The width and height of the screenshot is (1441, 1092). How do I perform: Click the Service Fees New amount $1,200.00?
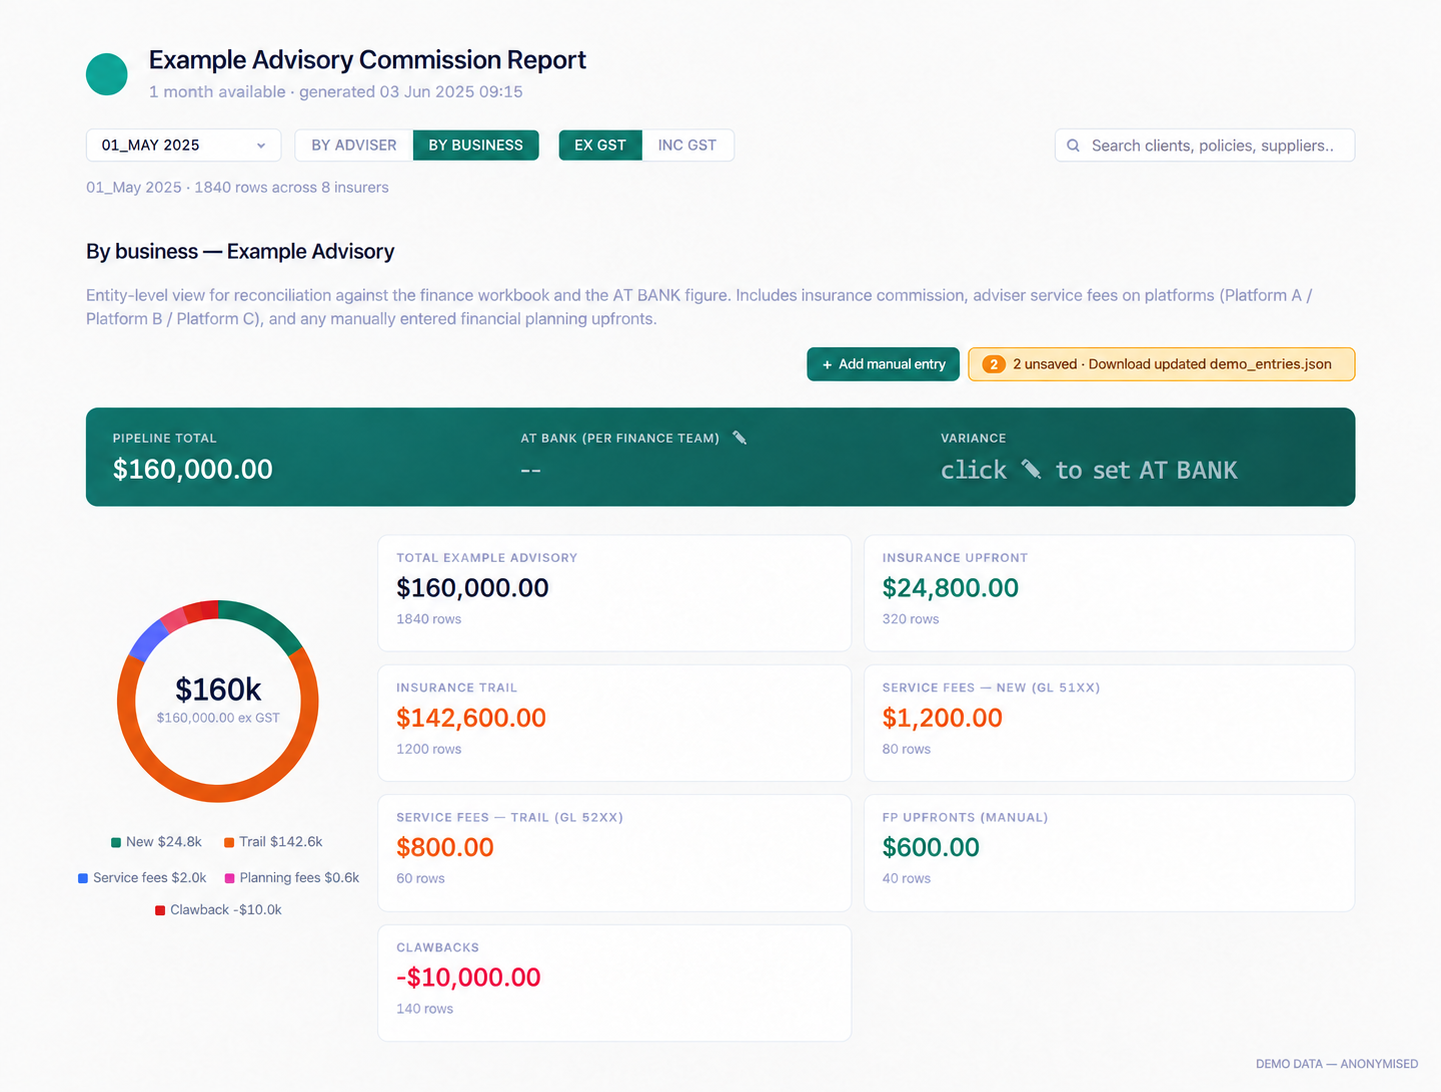pyautogui.click(x=942, y=718)
